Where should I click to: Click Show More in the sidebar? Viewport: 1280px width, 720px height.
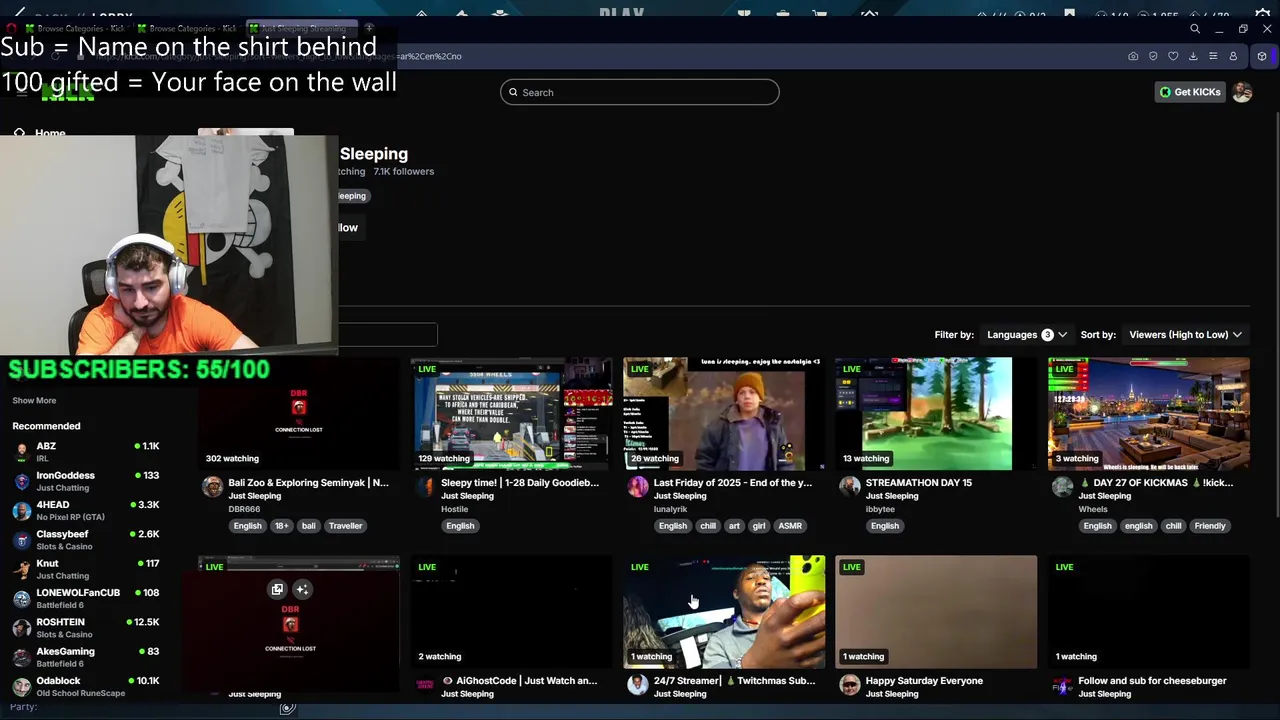click(x=34, y=400)
